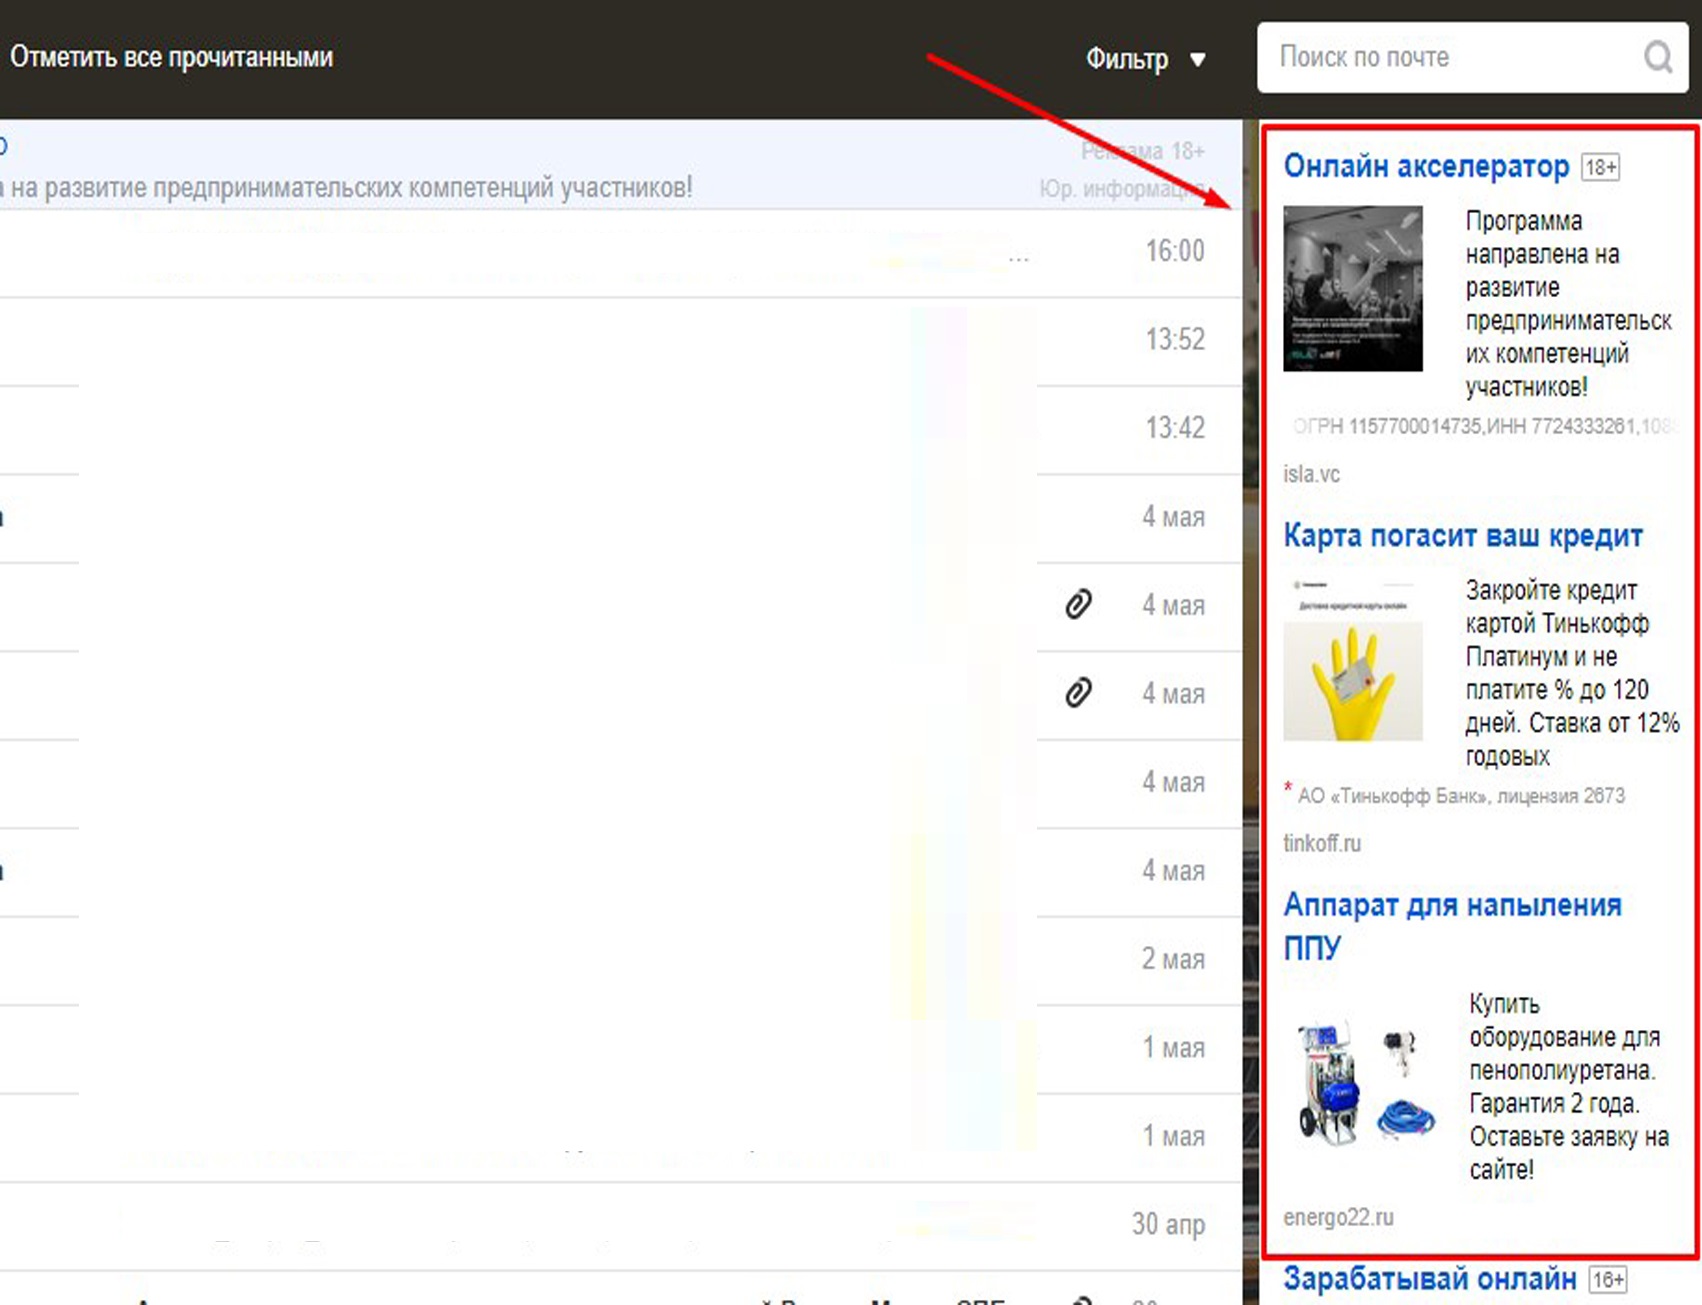
Task: Click the conference crowd ad thumbnail
Action: 1352,289
